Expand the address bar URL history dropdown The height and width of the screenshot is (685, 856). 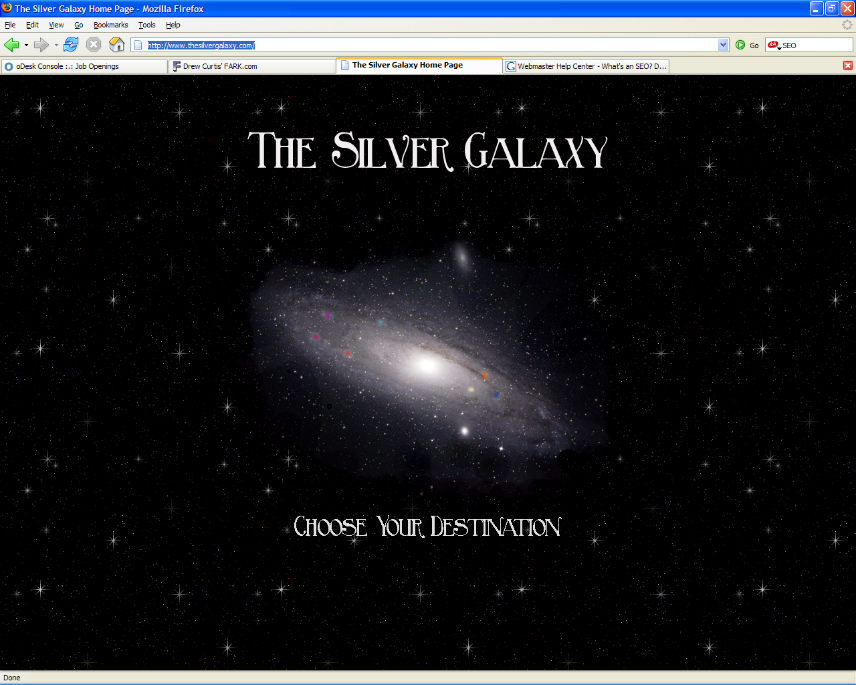coord(724,45)
